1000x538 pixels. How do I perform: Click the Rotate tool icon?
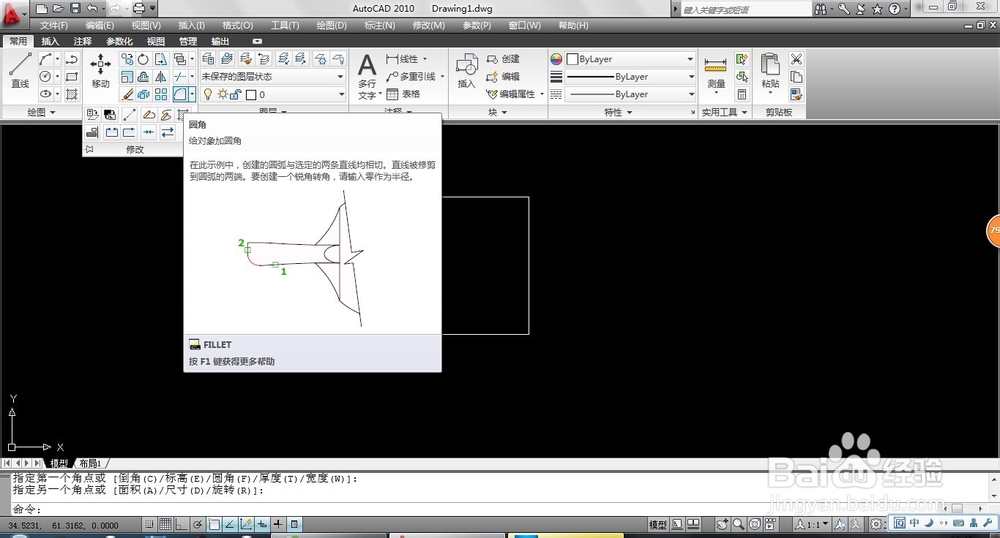(143, 59)
